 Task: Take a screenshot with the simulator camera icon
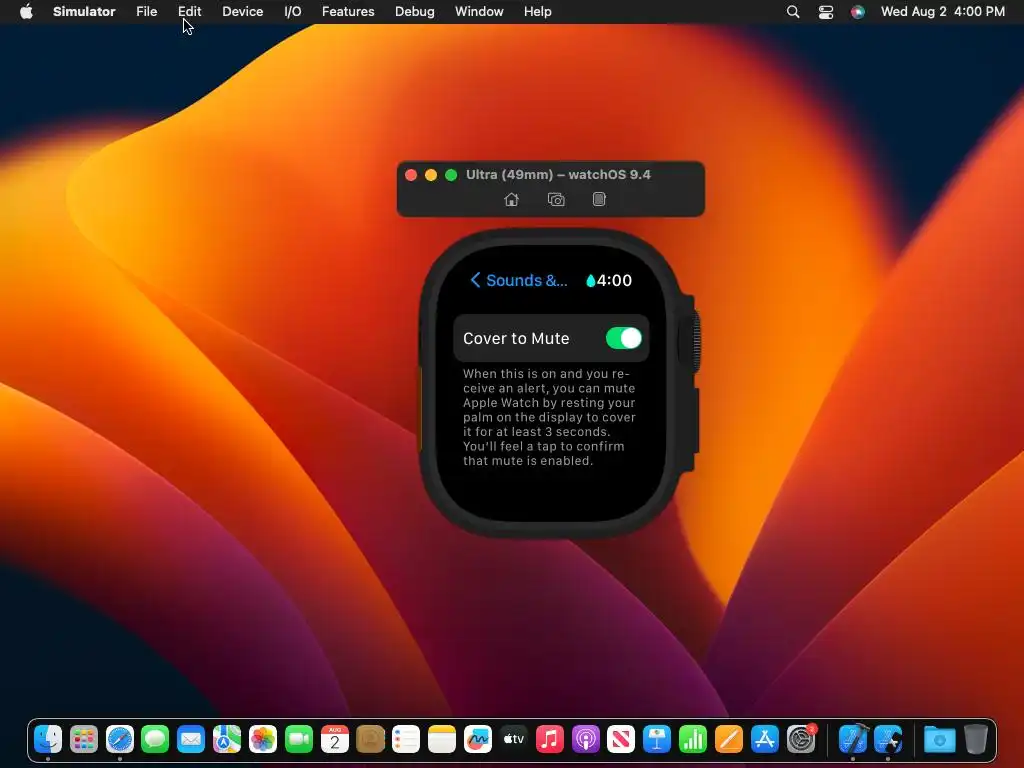(x=556, y=199)
